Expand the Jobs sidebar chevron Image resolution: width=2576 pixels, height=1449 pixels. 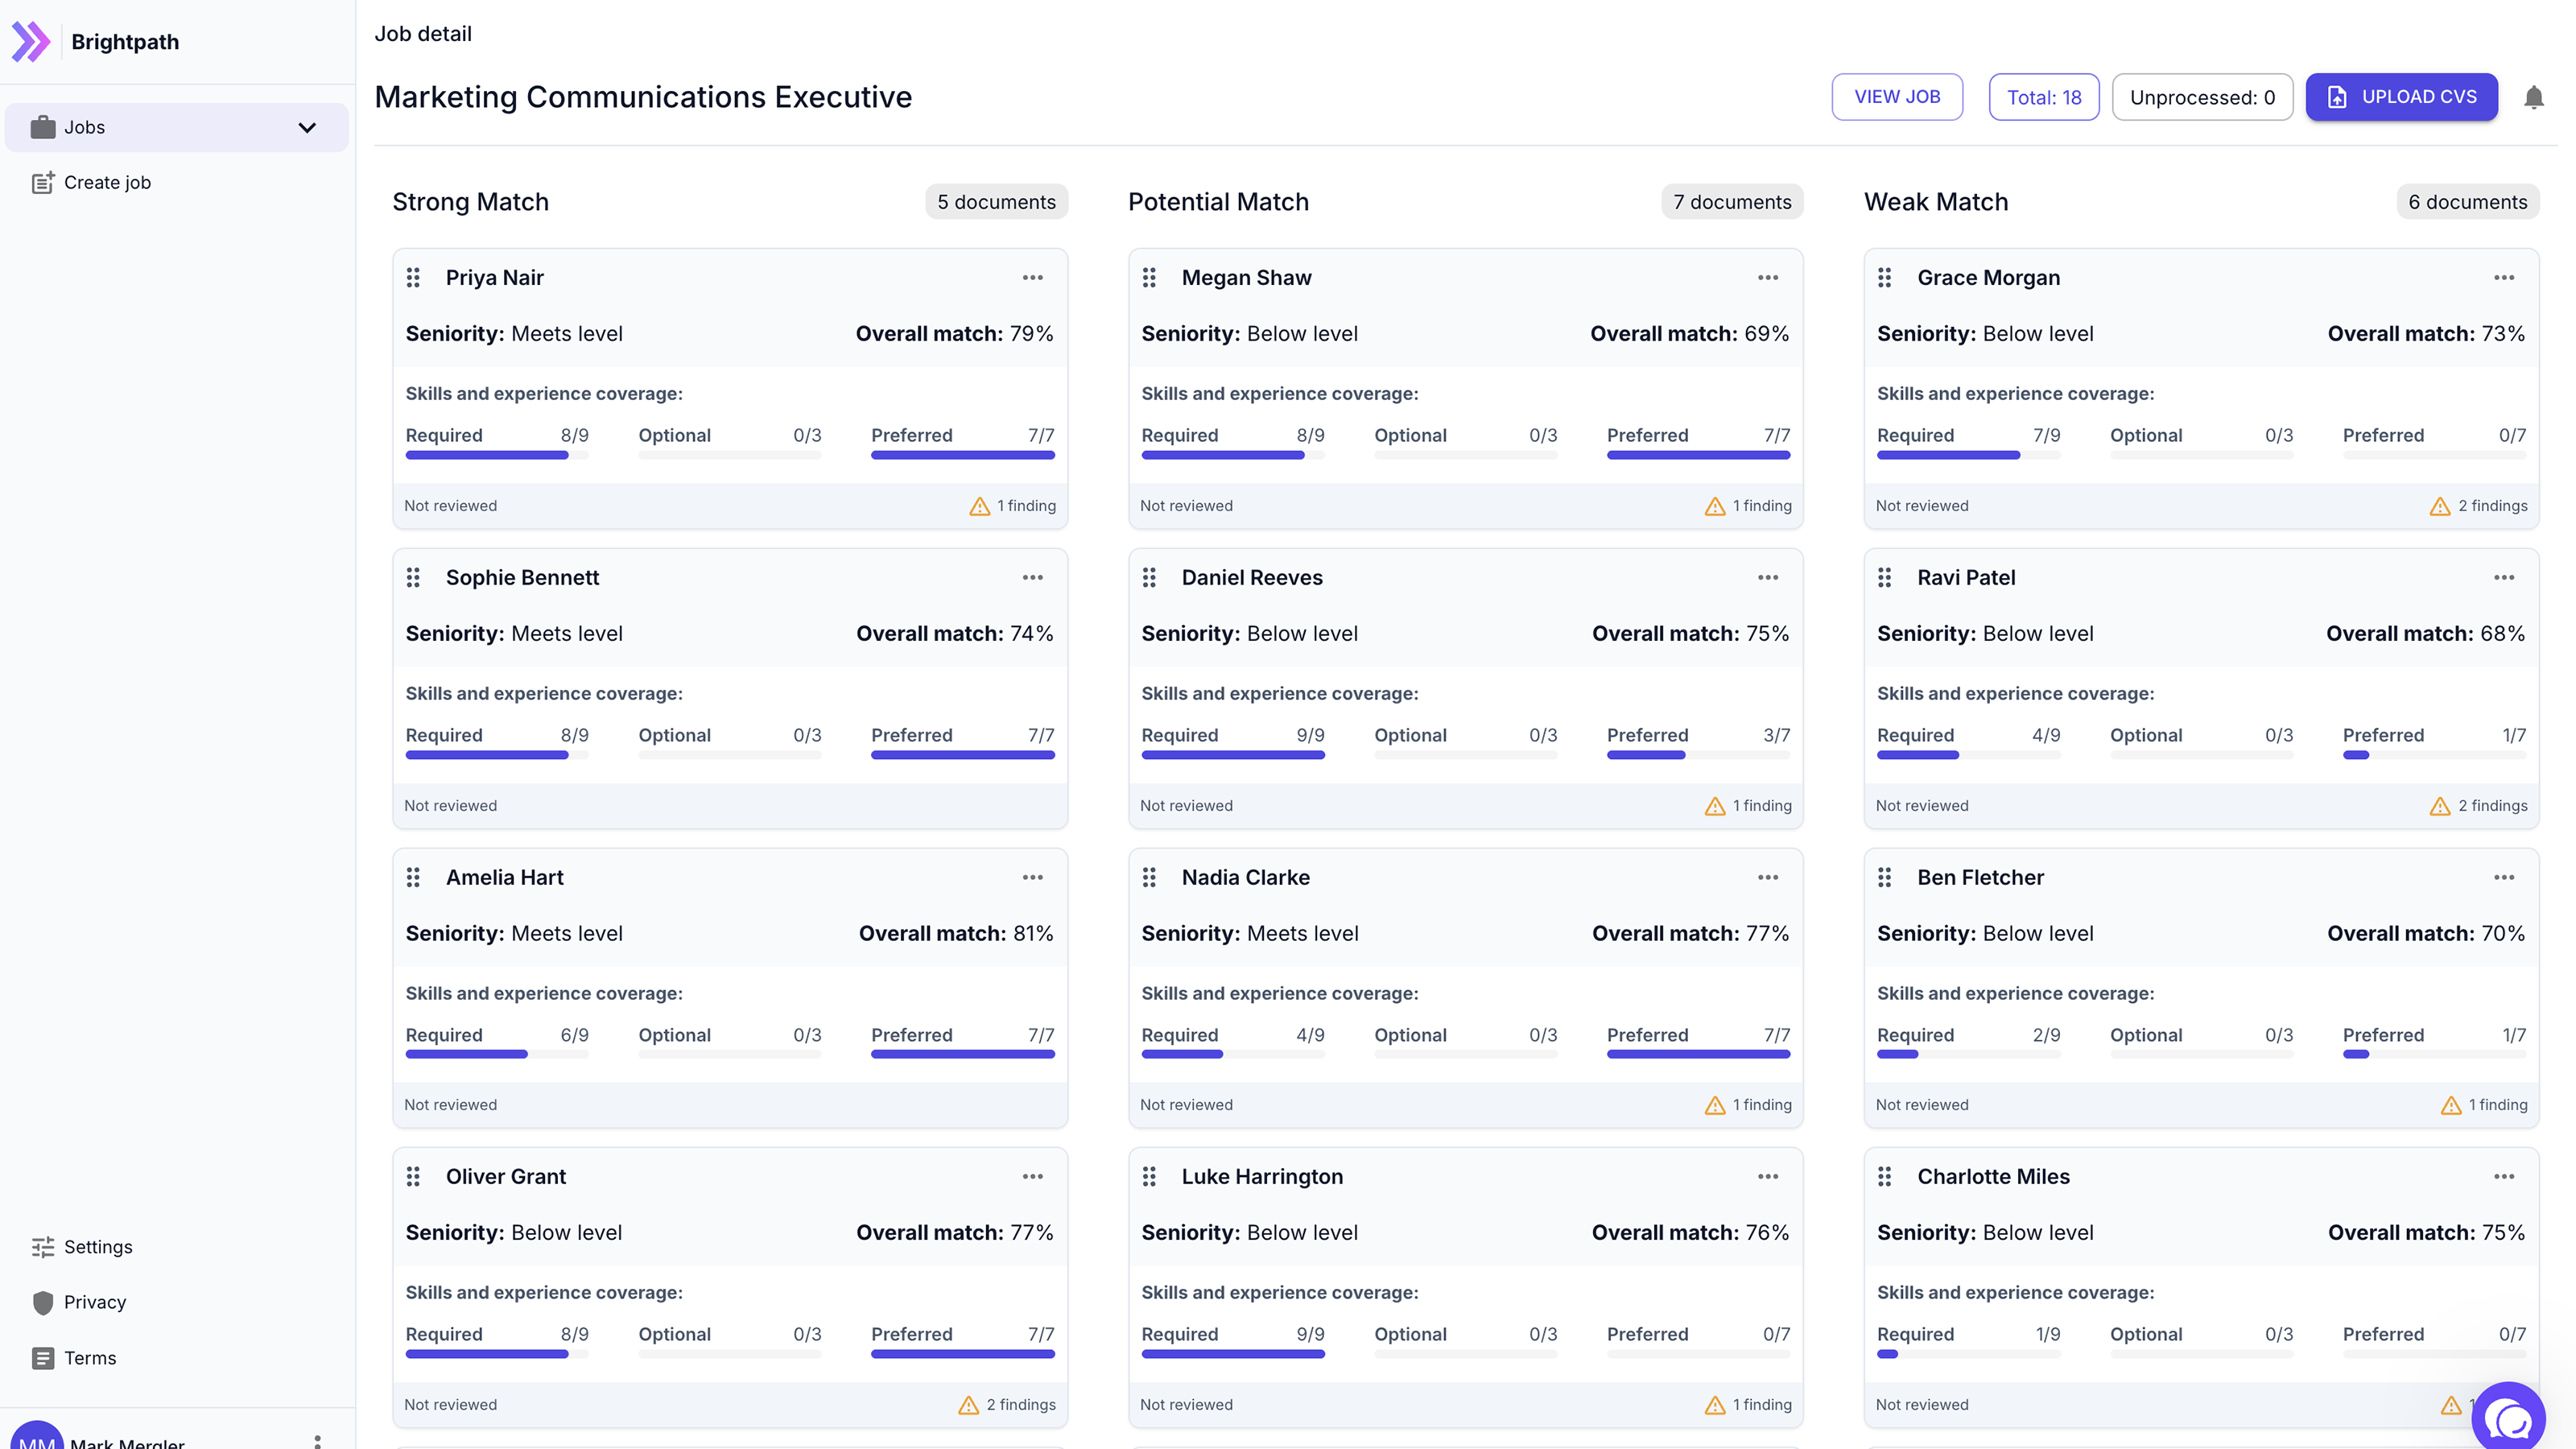[x=307, y=127]
